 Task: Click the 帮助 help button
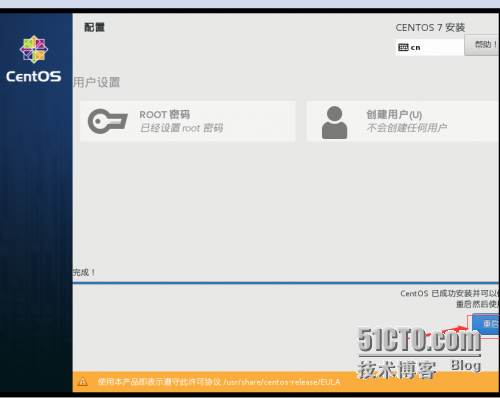pos(482,45)
